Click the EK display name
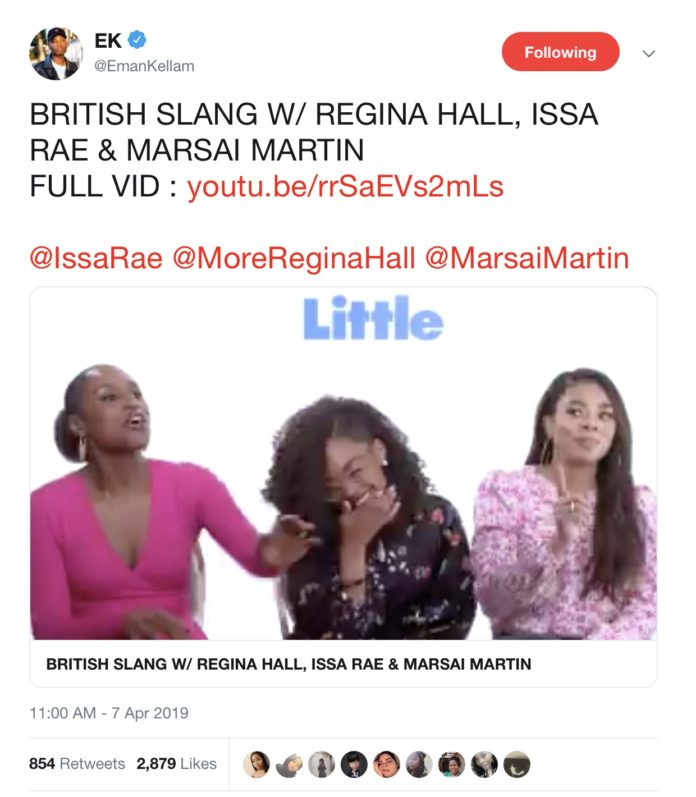 click(x=108, y=40)
